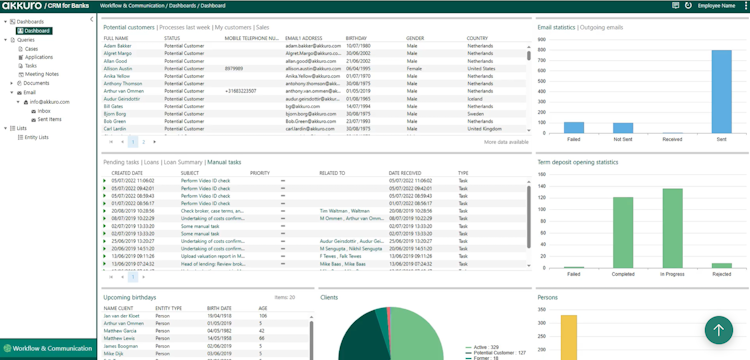Switch to Outgoing emails tab
Screen dimensions: 750x360
[601, 28]
